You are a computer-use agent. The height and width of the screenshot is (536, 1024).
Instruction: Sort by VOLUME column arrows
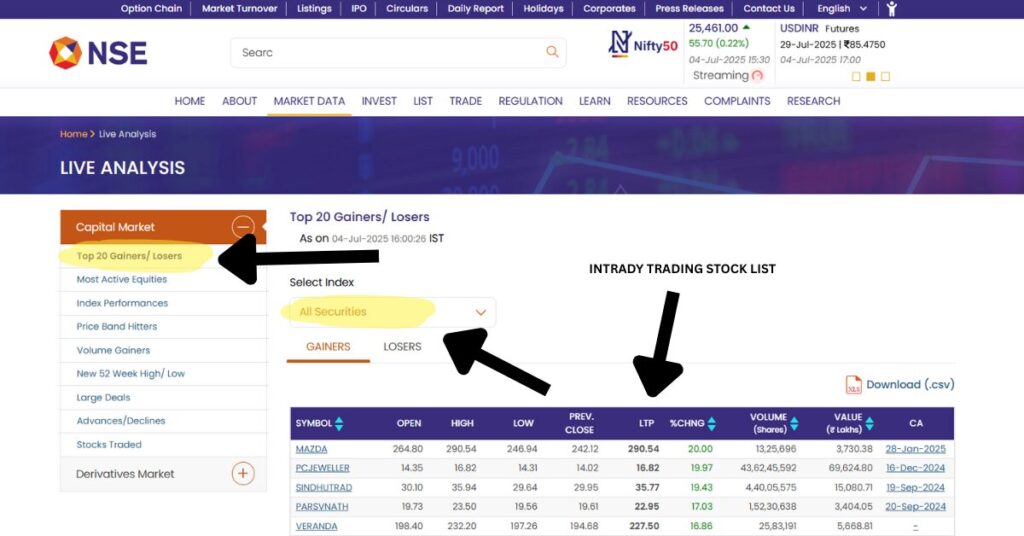(x=794, y=424)
